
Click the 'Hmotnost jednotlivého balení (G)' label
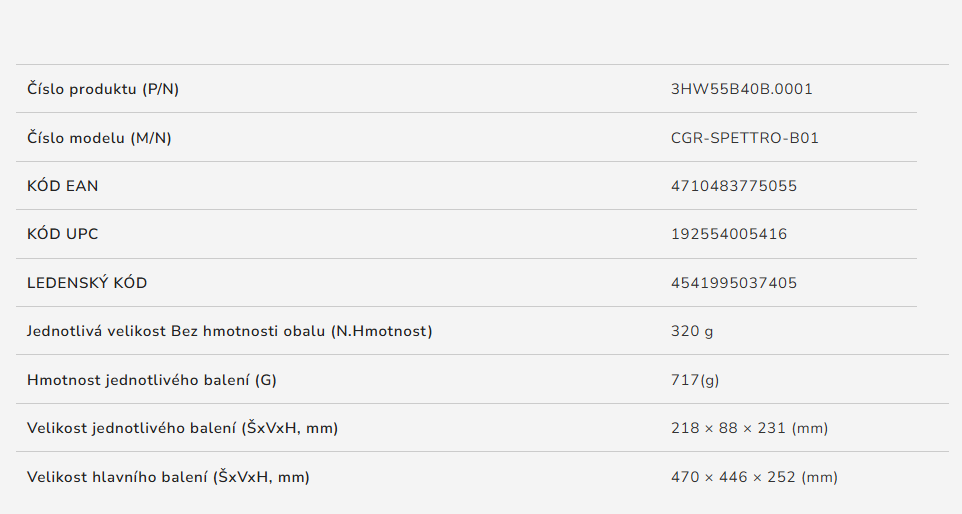pyautogui.click(x=151, y=380)
